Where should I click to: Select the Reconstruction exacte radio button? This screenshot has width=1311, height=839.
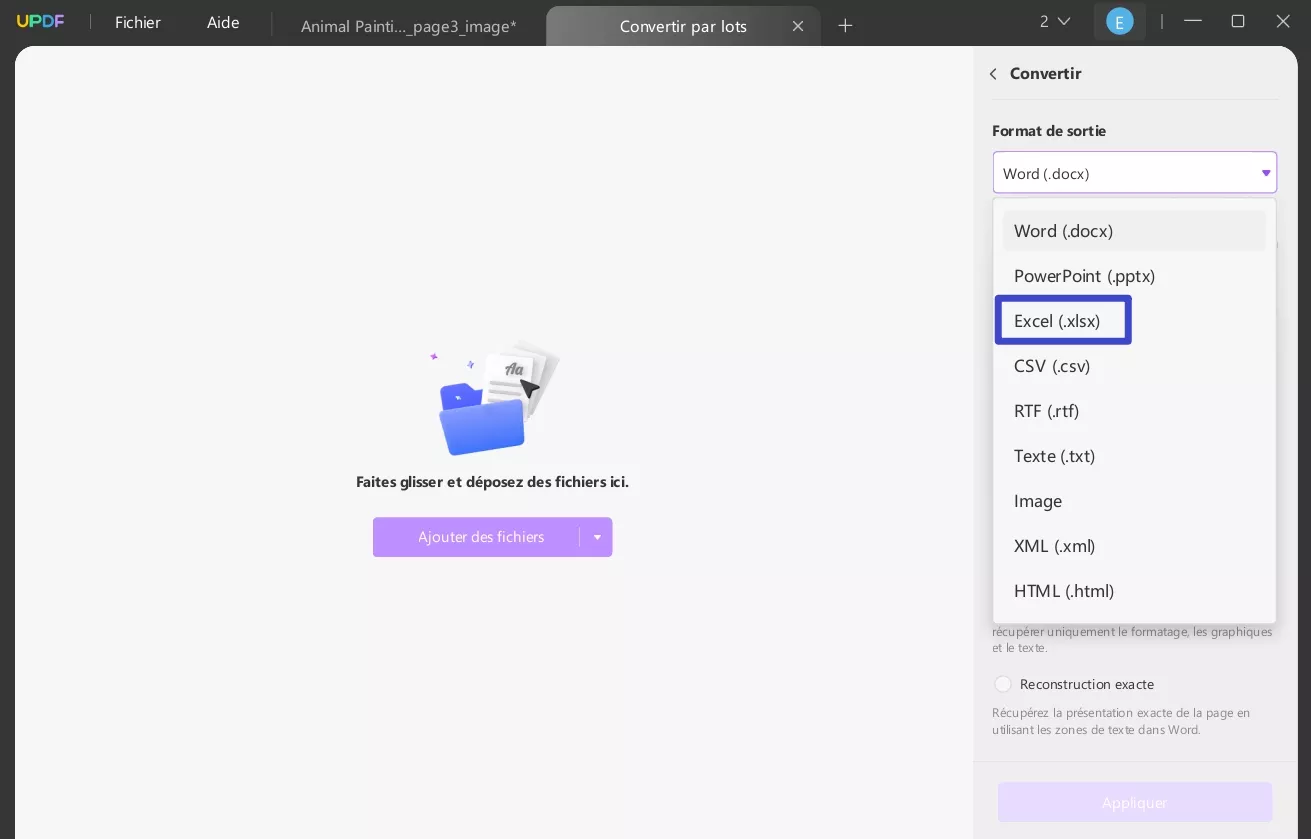(x=1003, y=684)
